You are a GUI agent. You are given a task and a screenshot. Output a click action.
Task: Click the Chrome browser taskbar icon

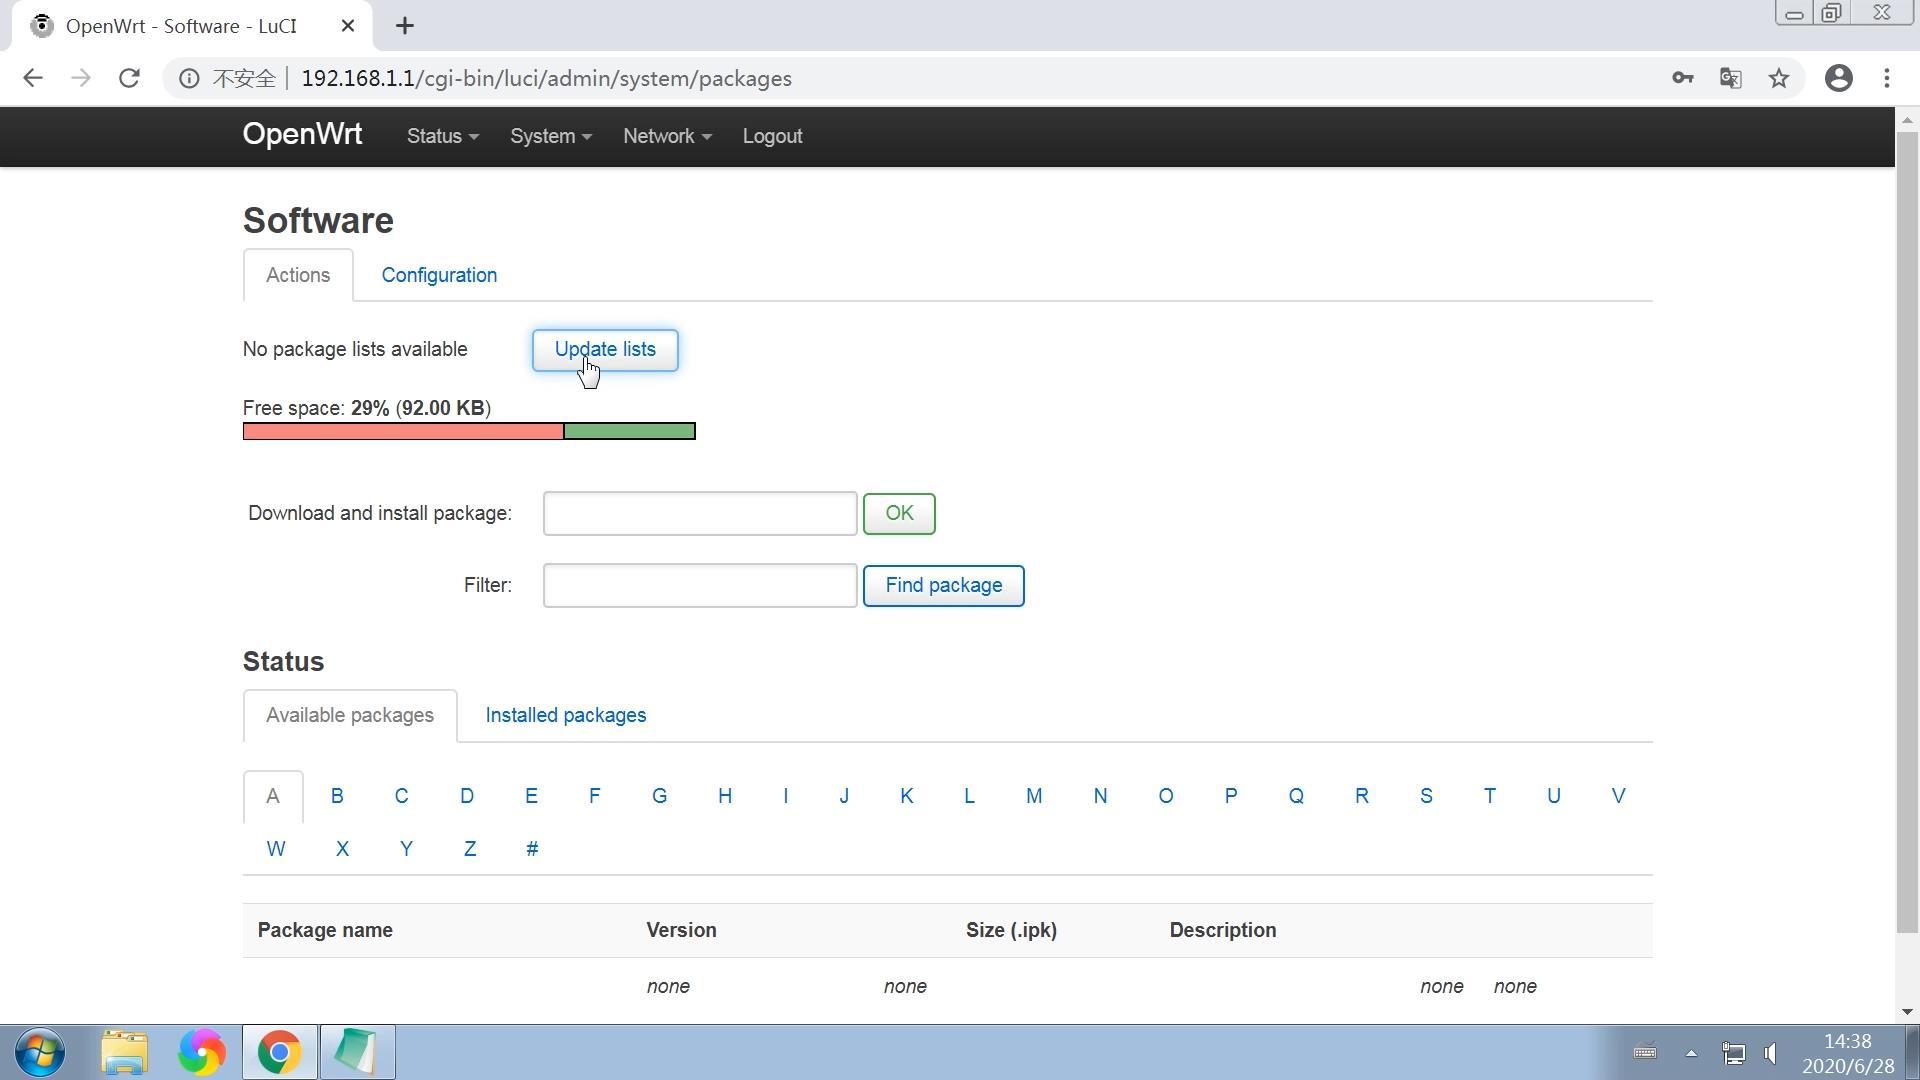click(278, 1052)
